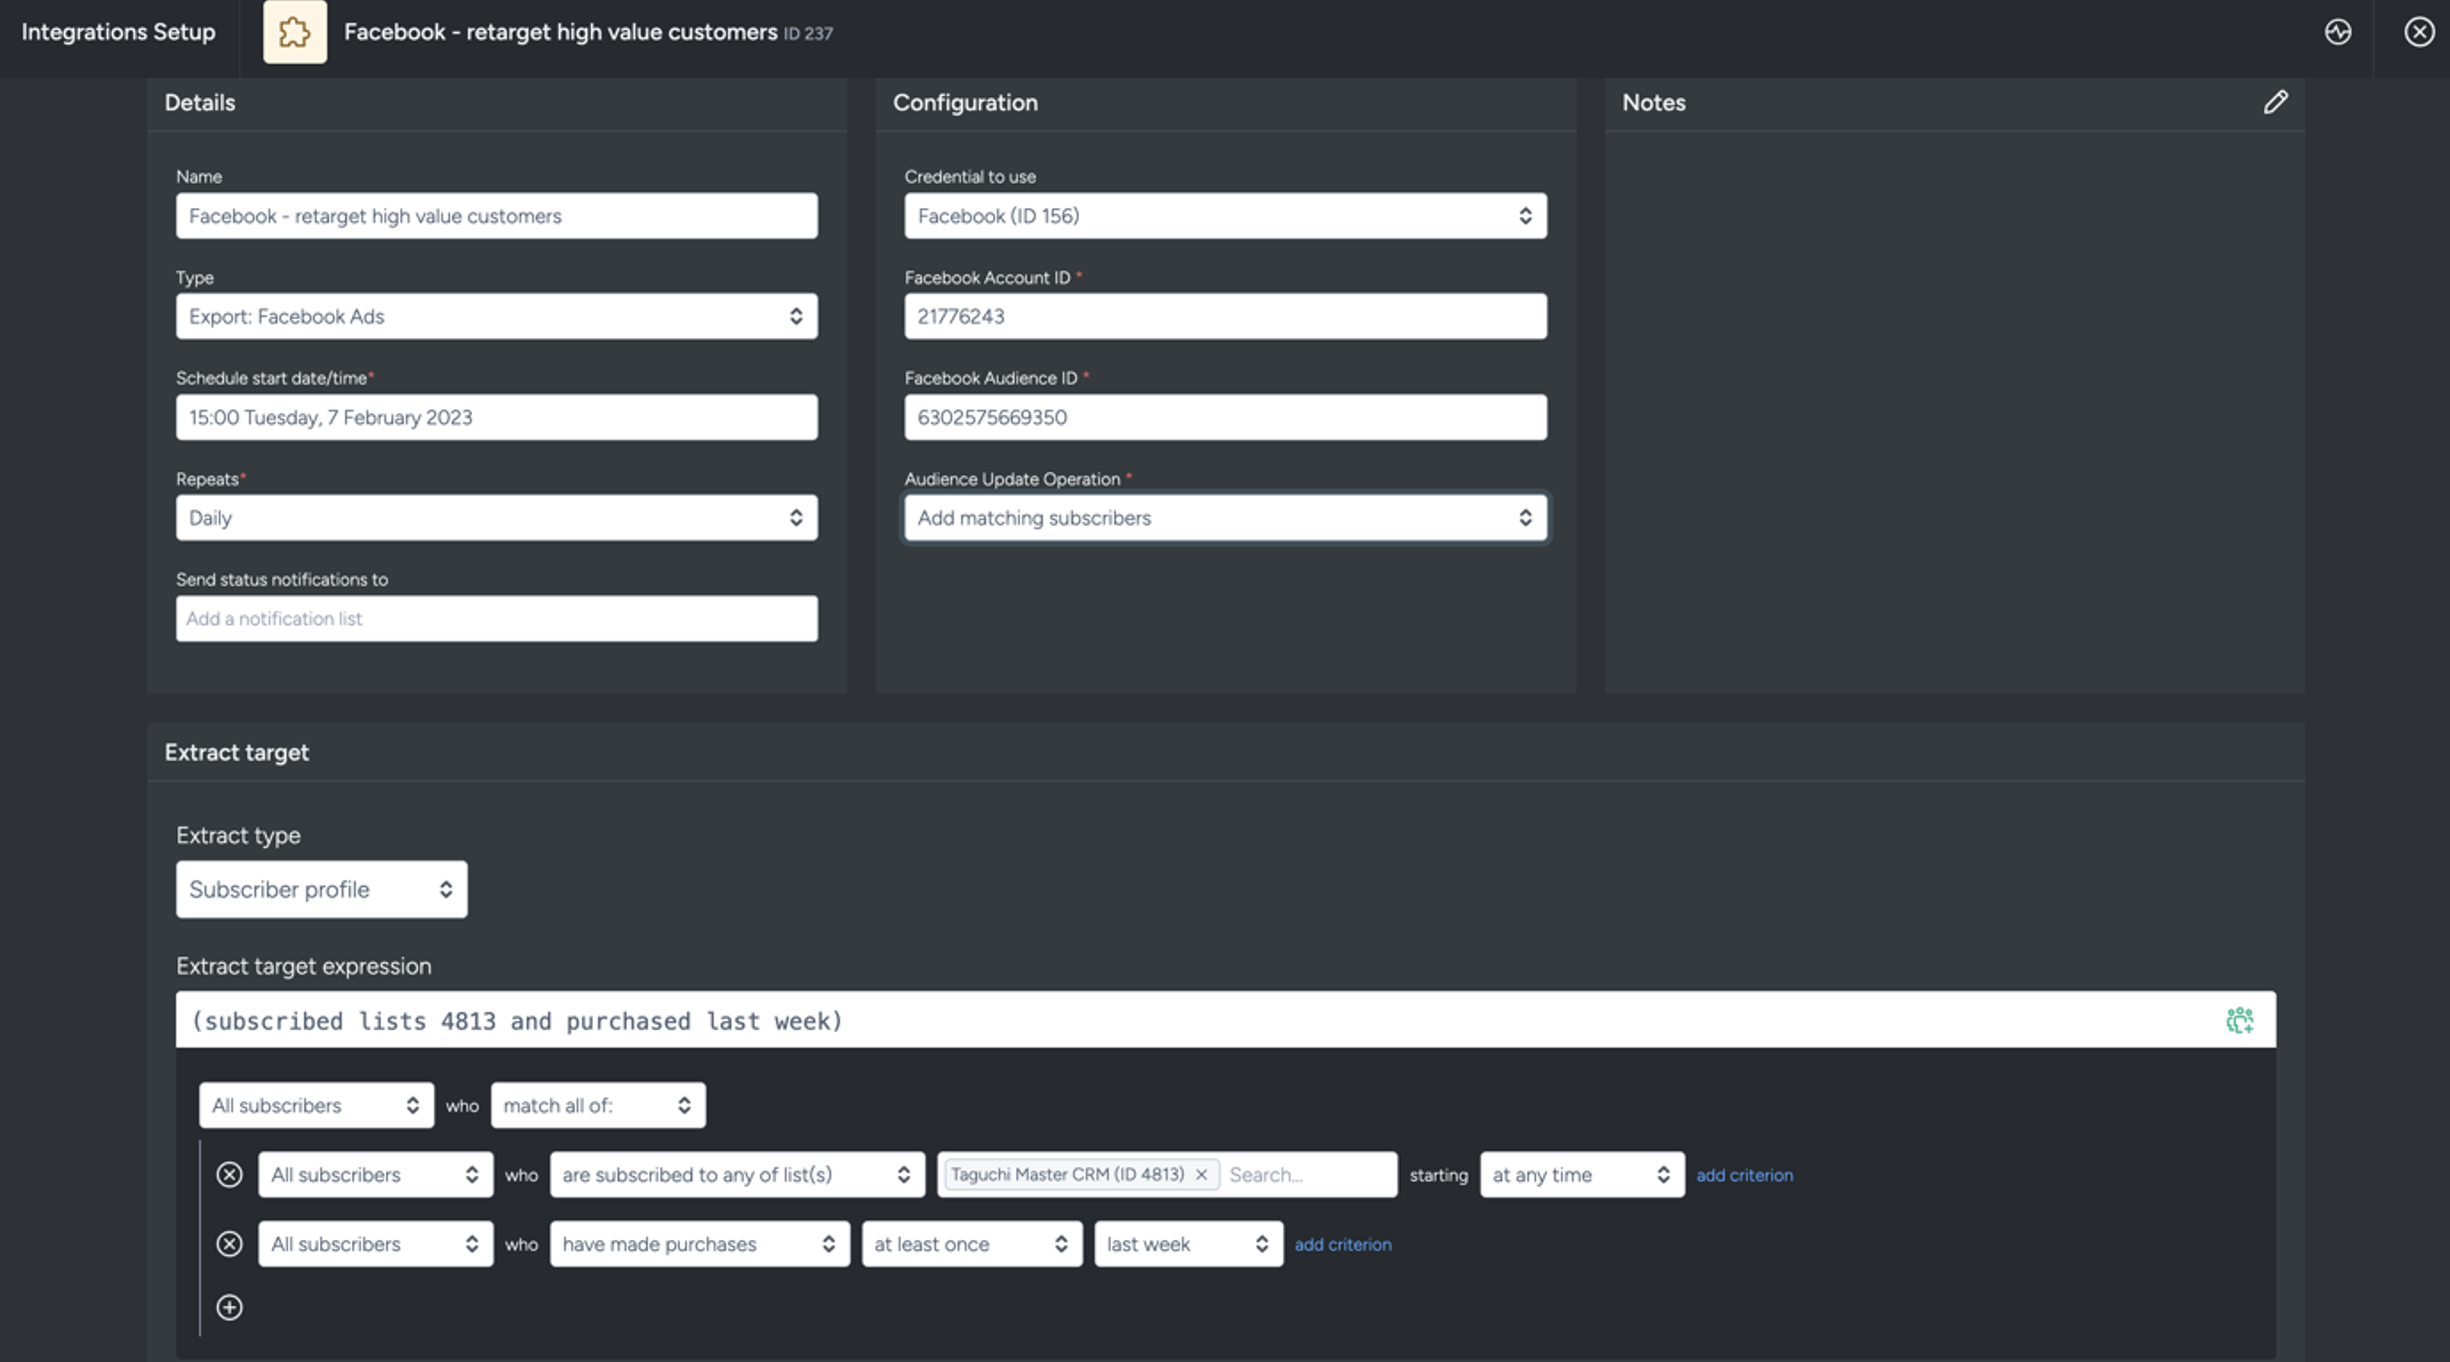Click the Send status notifications field

tap(497, 618)
